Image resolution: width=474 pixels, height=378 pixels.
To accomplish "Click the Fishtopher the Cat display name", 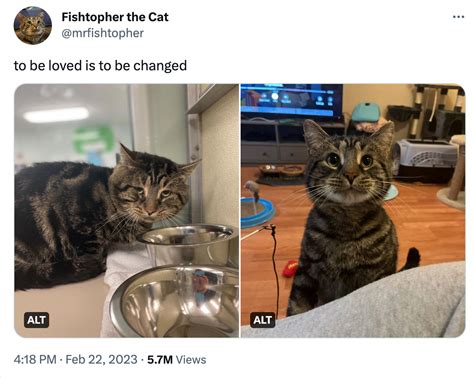I will [x=115, y=17].
